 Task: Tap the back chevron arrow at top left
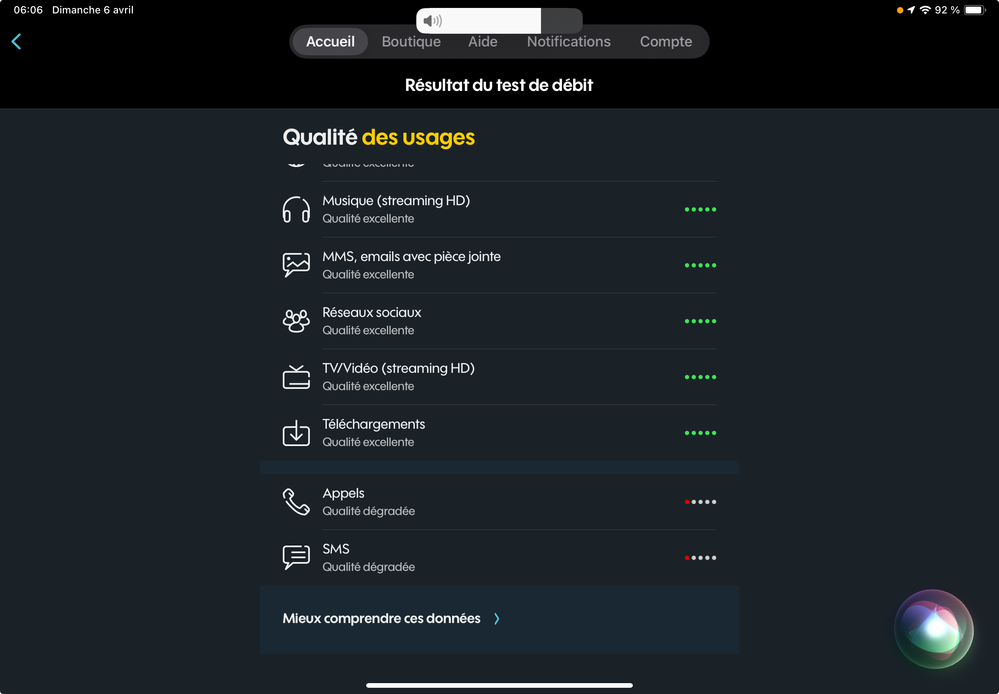[16, 42]
